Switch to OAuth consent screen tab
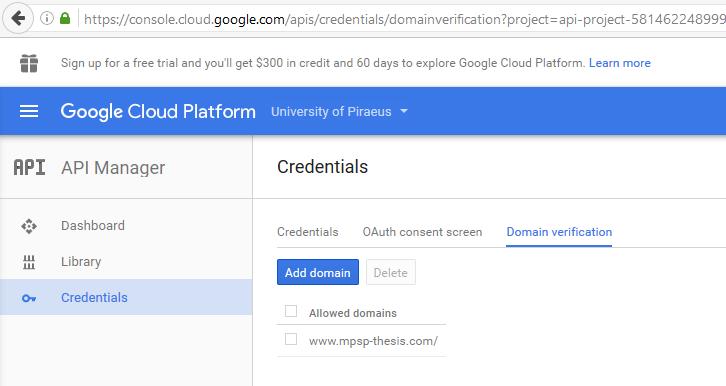The width and height of the screenshot is (726, 386). click(x=422, y=232)
